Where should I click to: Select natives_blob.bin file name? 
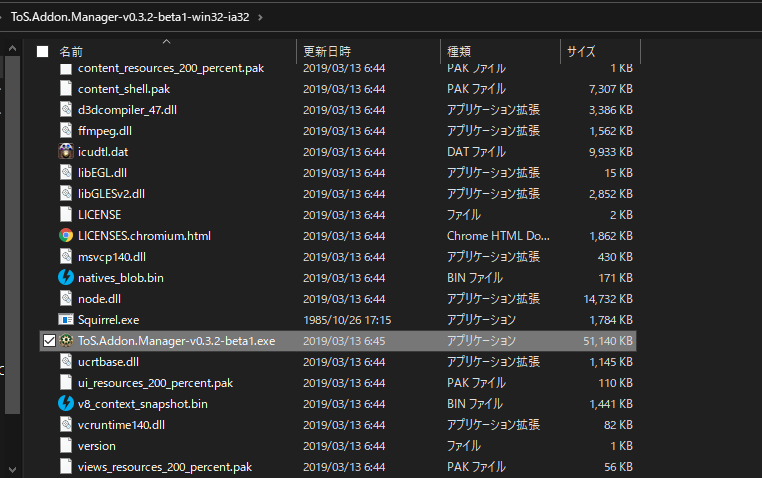point(121,277)
